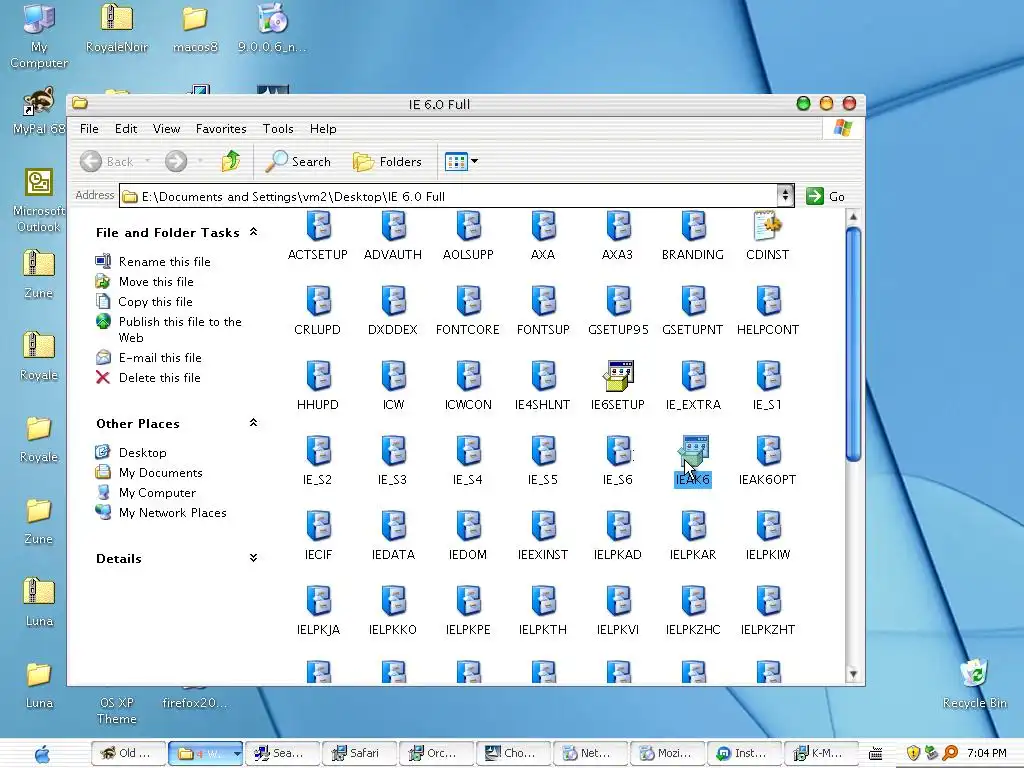Click the taskbar clock showing 7:04 PM

[987, 753]
